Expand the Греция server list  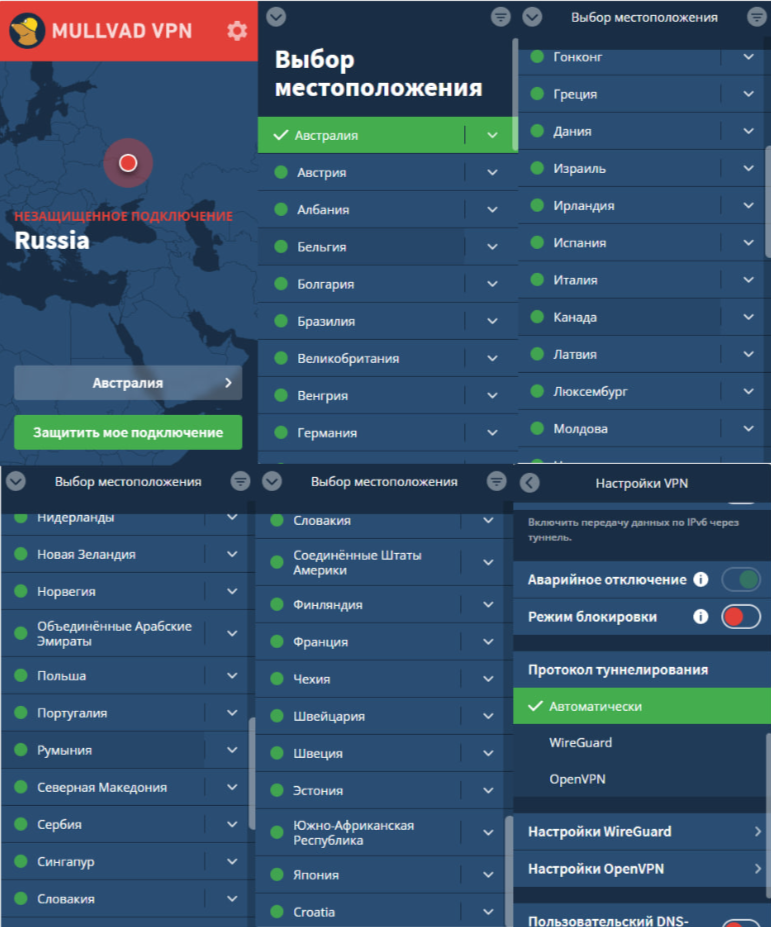[749, 94]
